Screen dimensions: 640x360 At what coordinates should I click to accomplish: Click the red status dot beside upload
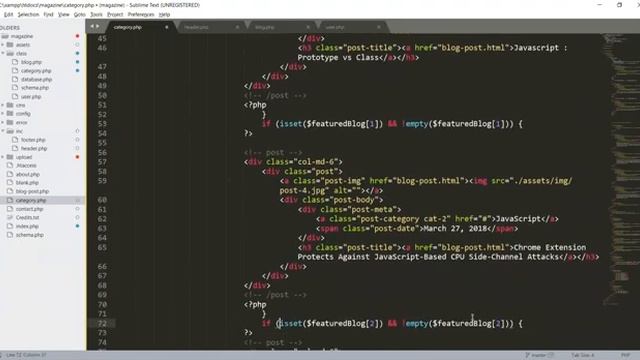(x=77, y=157)
